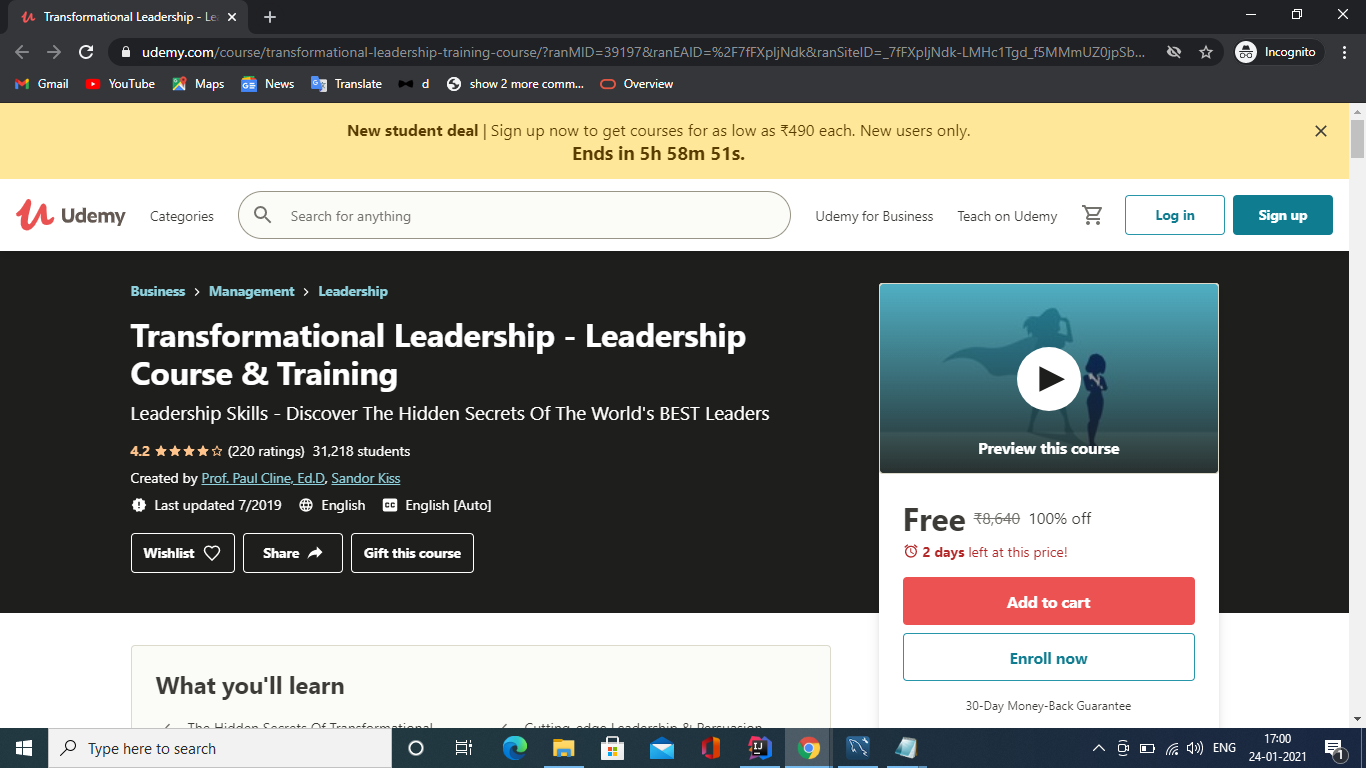Viewport: 1366px width, 768px height.
Task: Open a new browser tab
Action: (270, 17)
